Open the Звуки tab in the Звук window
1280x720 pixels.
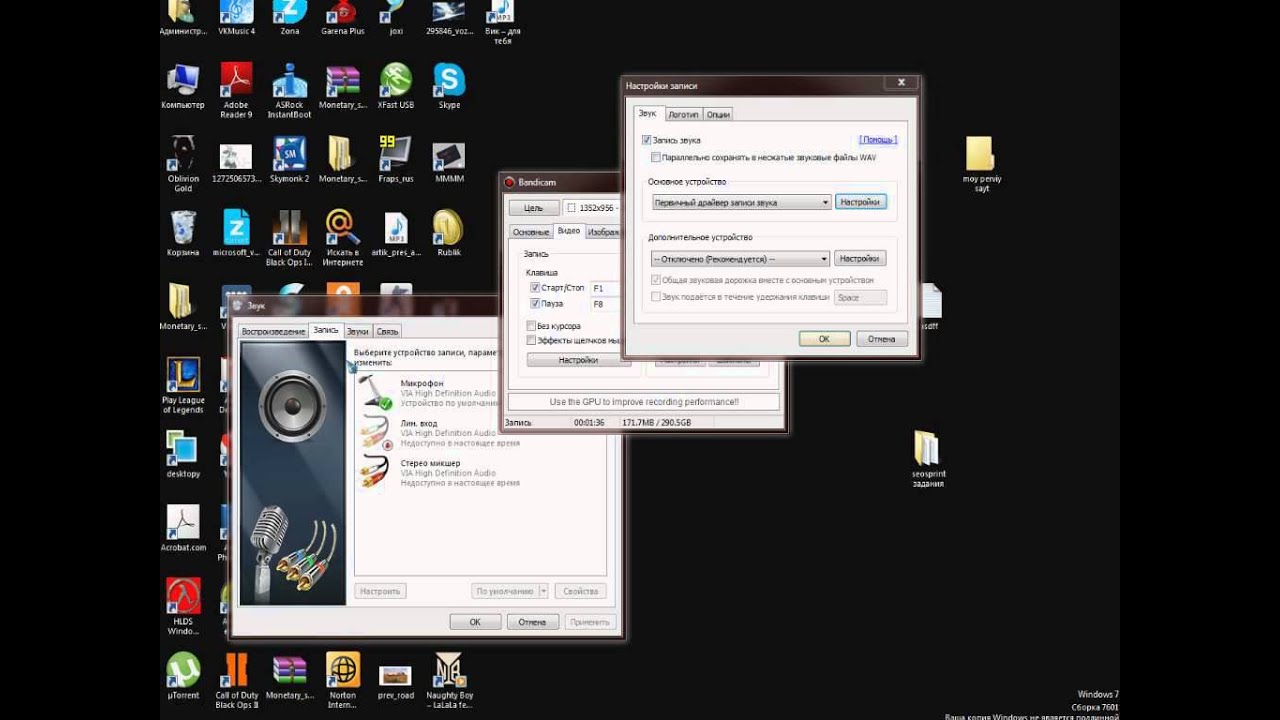click(358, 331)
